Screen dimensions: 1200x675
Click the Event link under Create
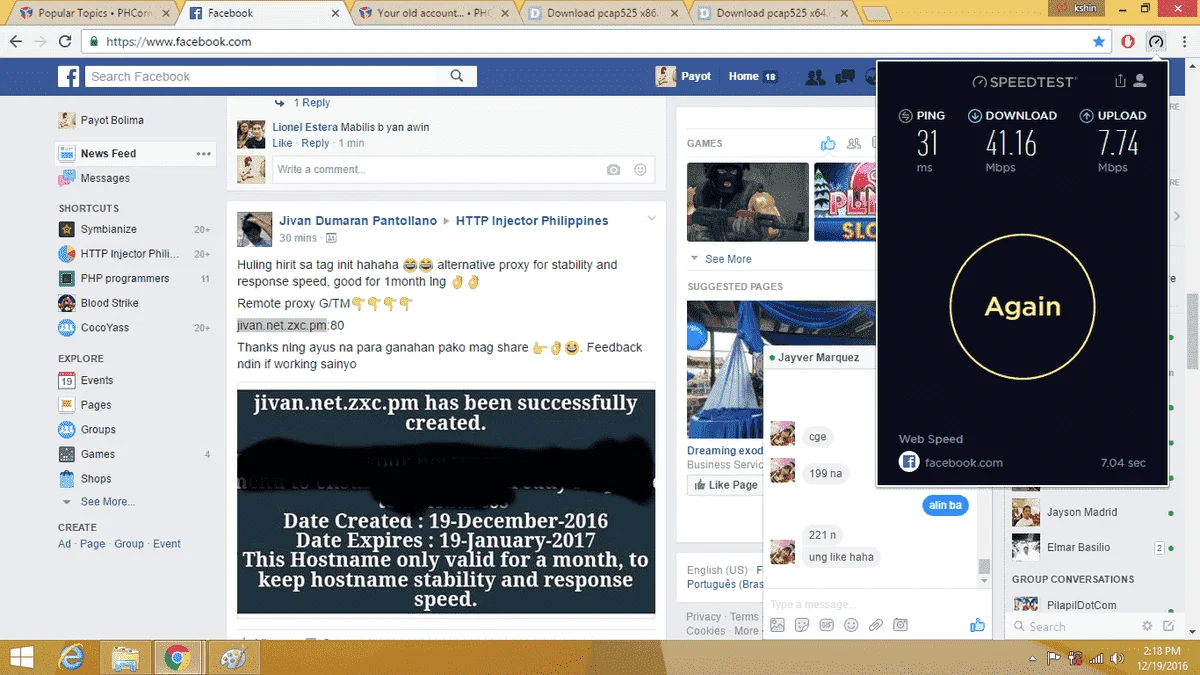[x=167, y=544]
